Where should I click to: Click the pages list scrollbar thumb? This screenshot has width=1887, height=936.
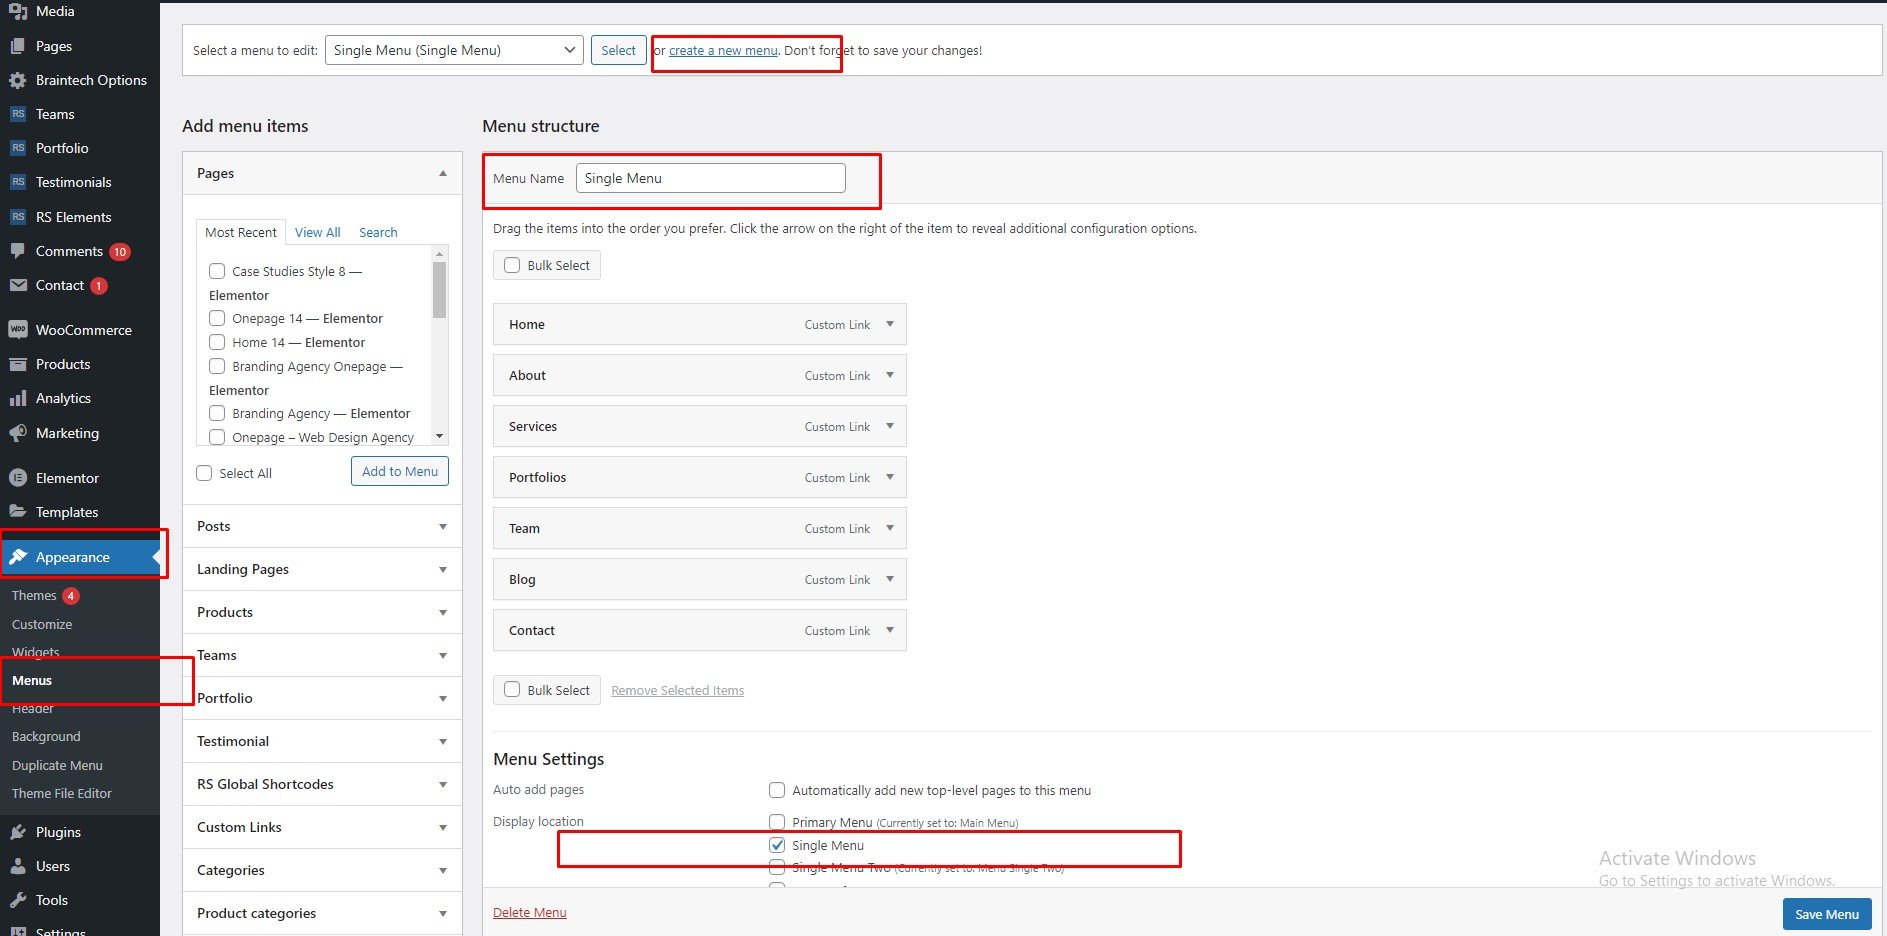coord(439,290)
